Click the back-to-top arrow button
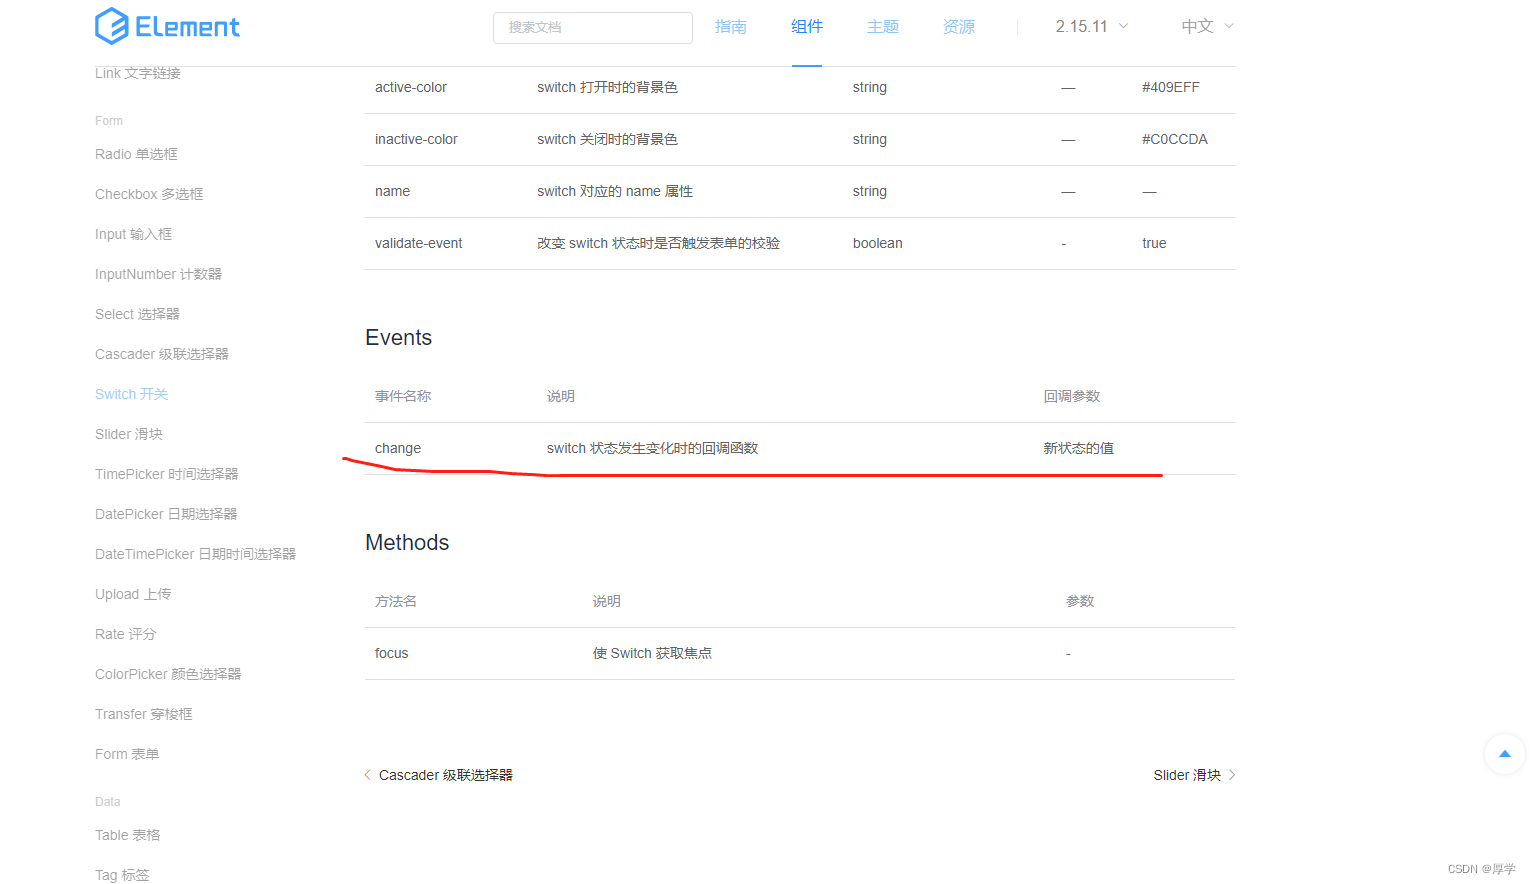Screen dimensions: 1531x884 tap(1504, 754)
